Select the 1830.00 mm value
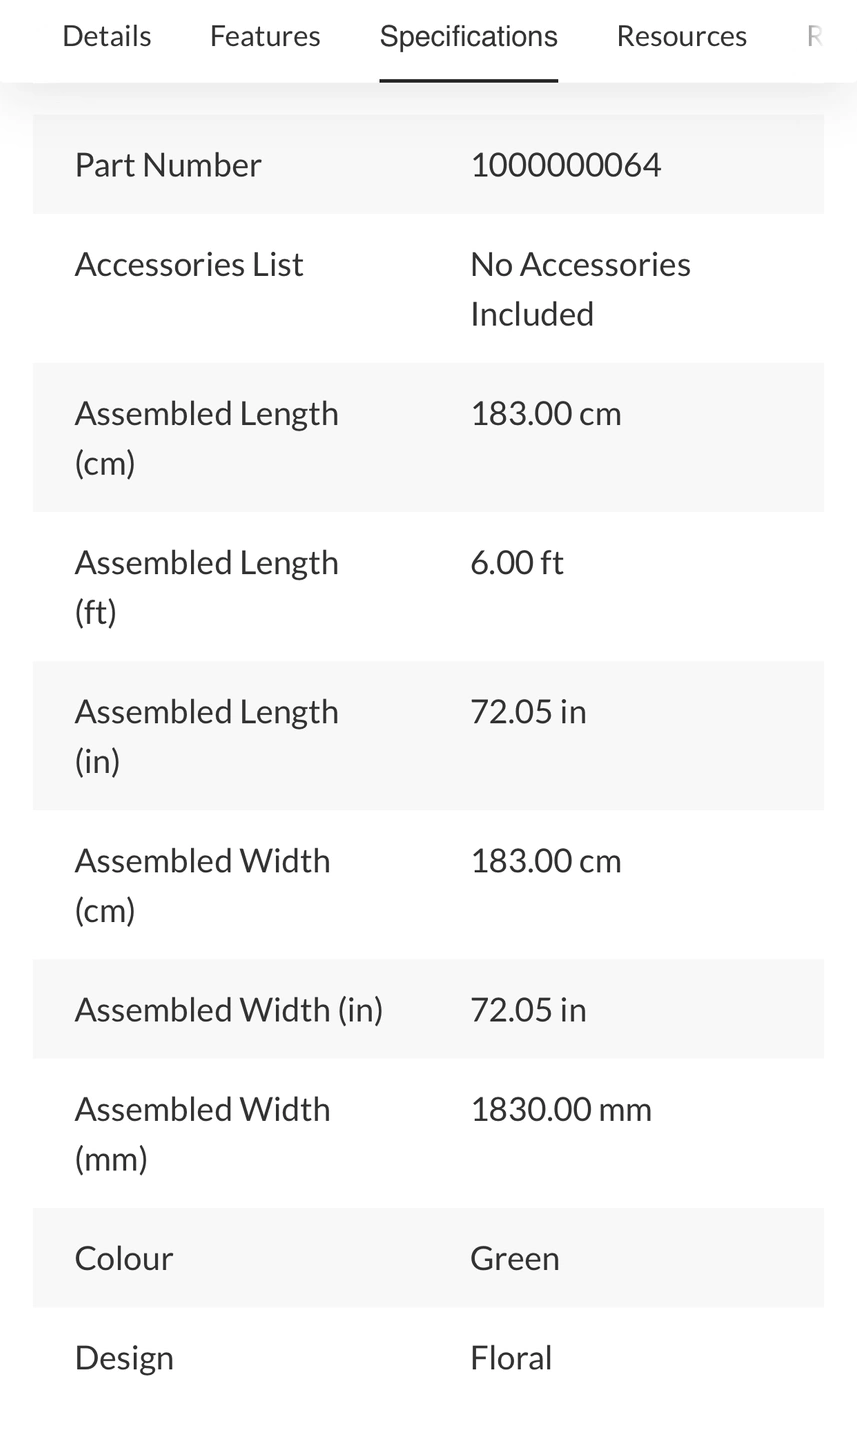Viewport: 857px width, 1440px height. [x=560, y=1109]
